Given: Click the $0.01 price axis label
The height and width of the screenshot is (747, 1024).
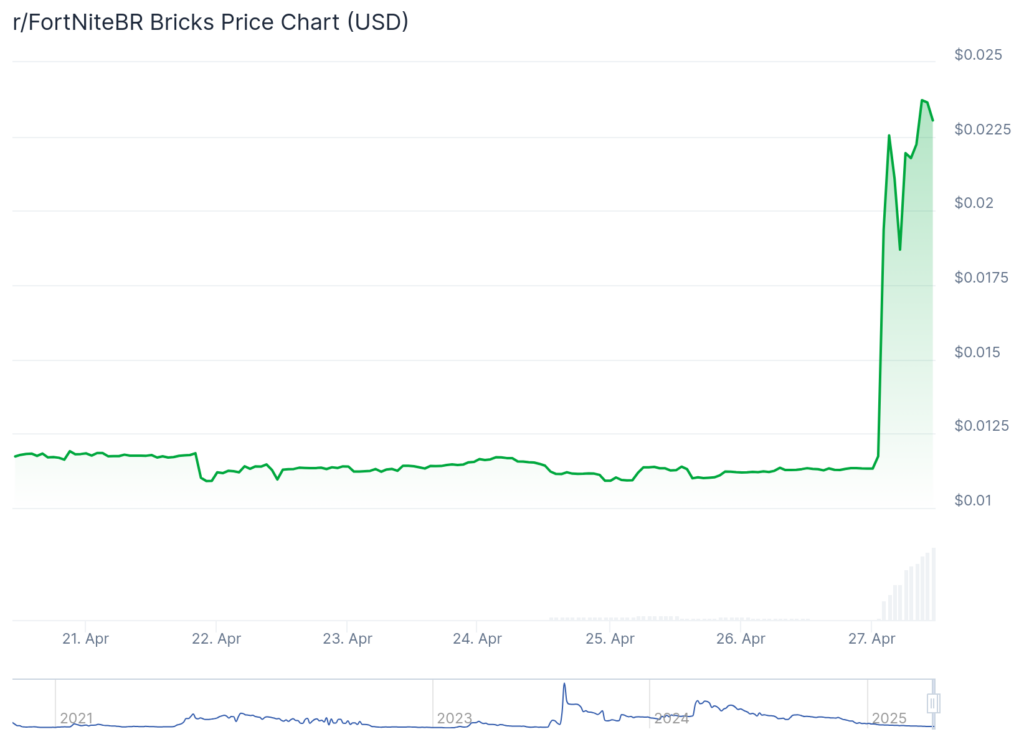Looking at the screenshot, I should (x=973, y=500).
